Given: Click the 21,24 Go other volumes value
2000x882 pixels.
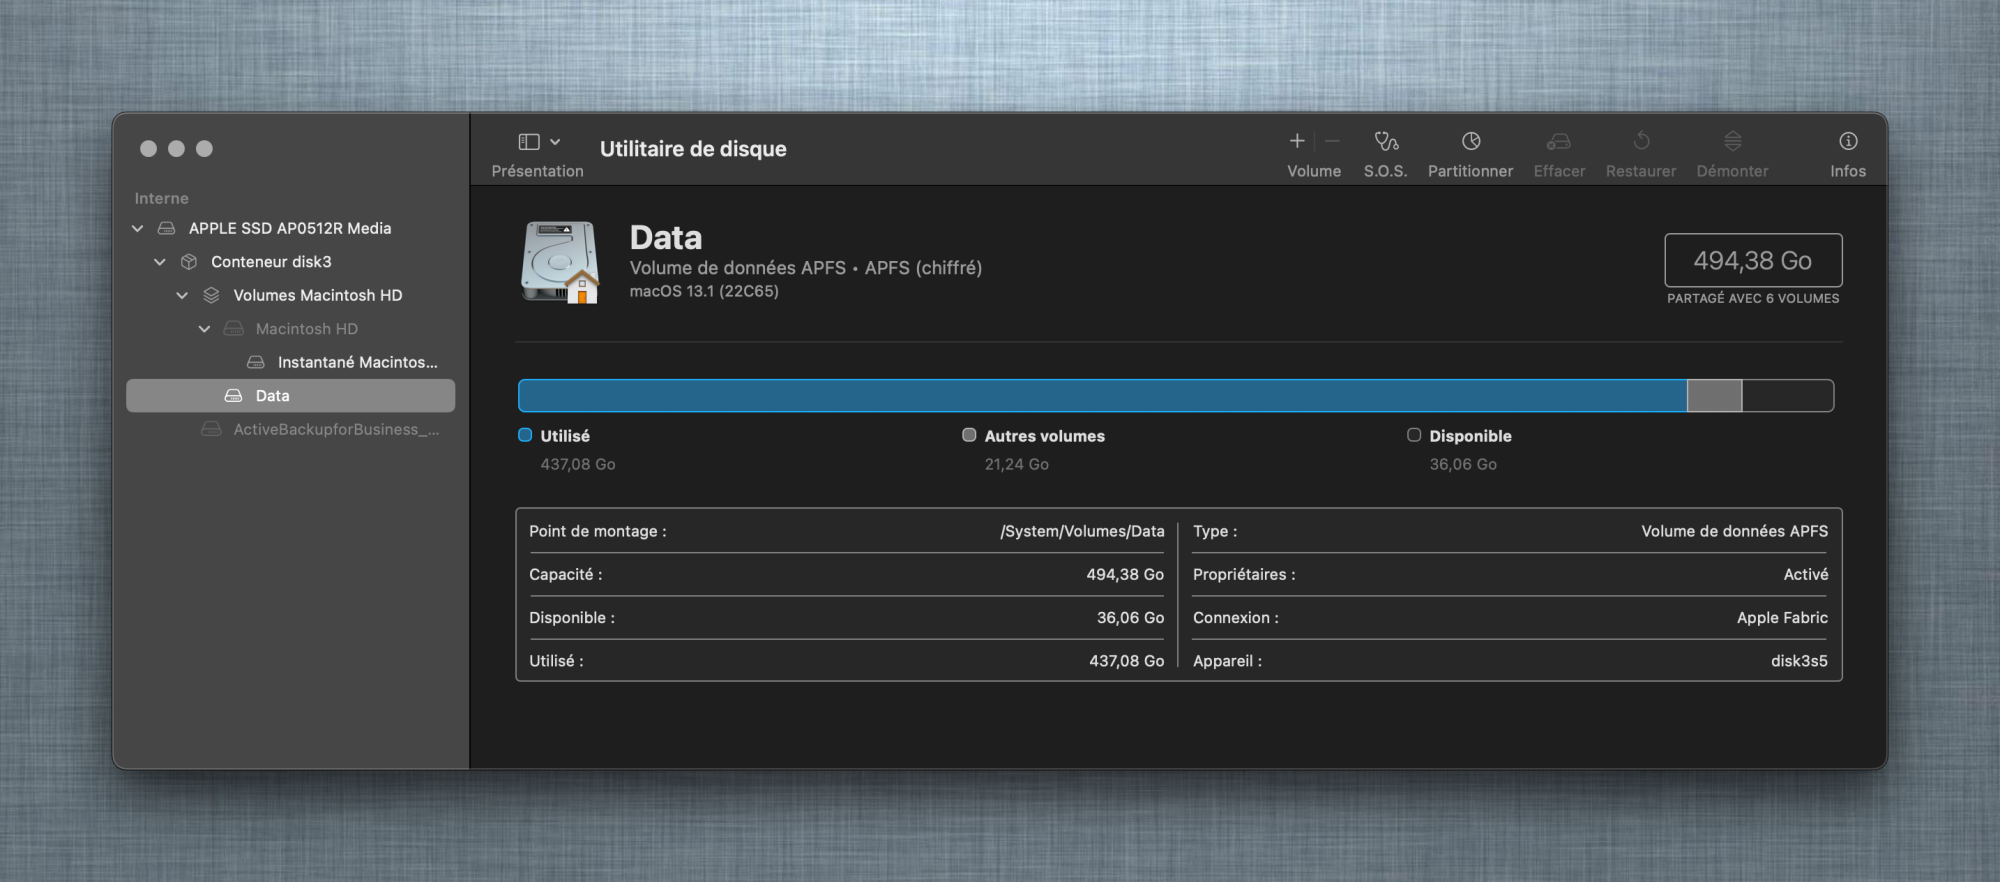Looking at the screenshot, I should [1017, 464].
